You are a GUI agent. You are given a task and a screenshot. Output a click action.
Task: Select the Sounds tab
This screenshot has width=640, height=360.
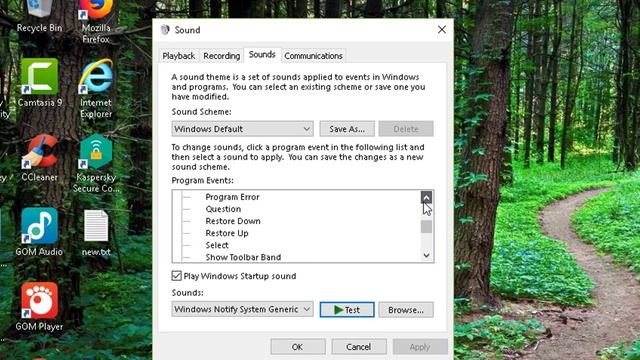(262, 55)
